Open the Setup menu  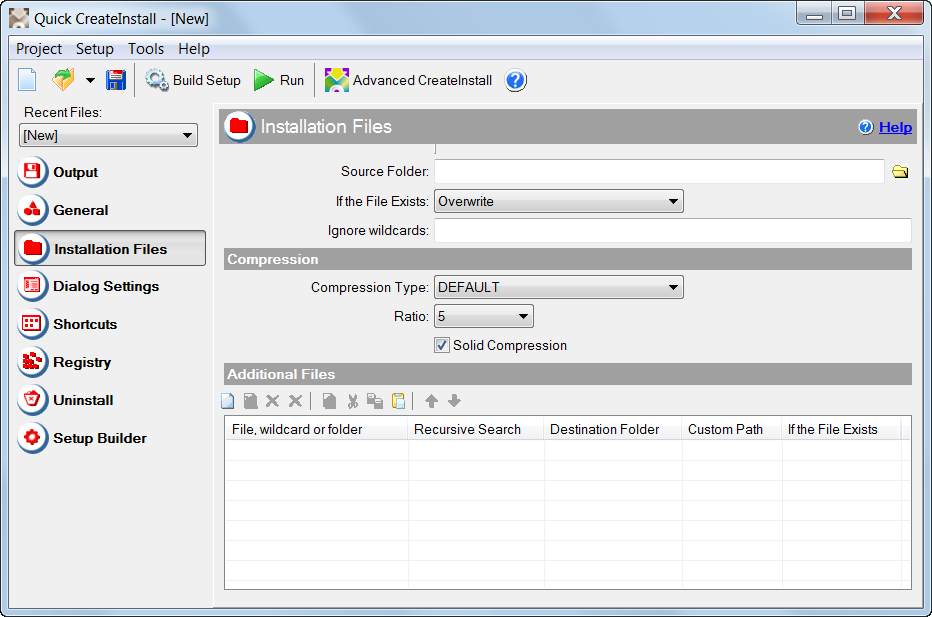[95, 49]
